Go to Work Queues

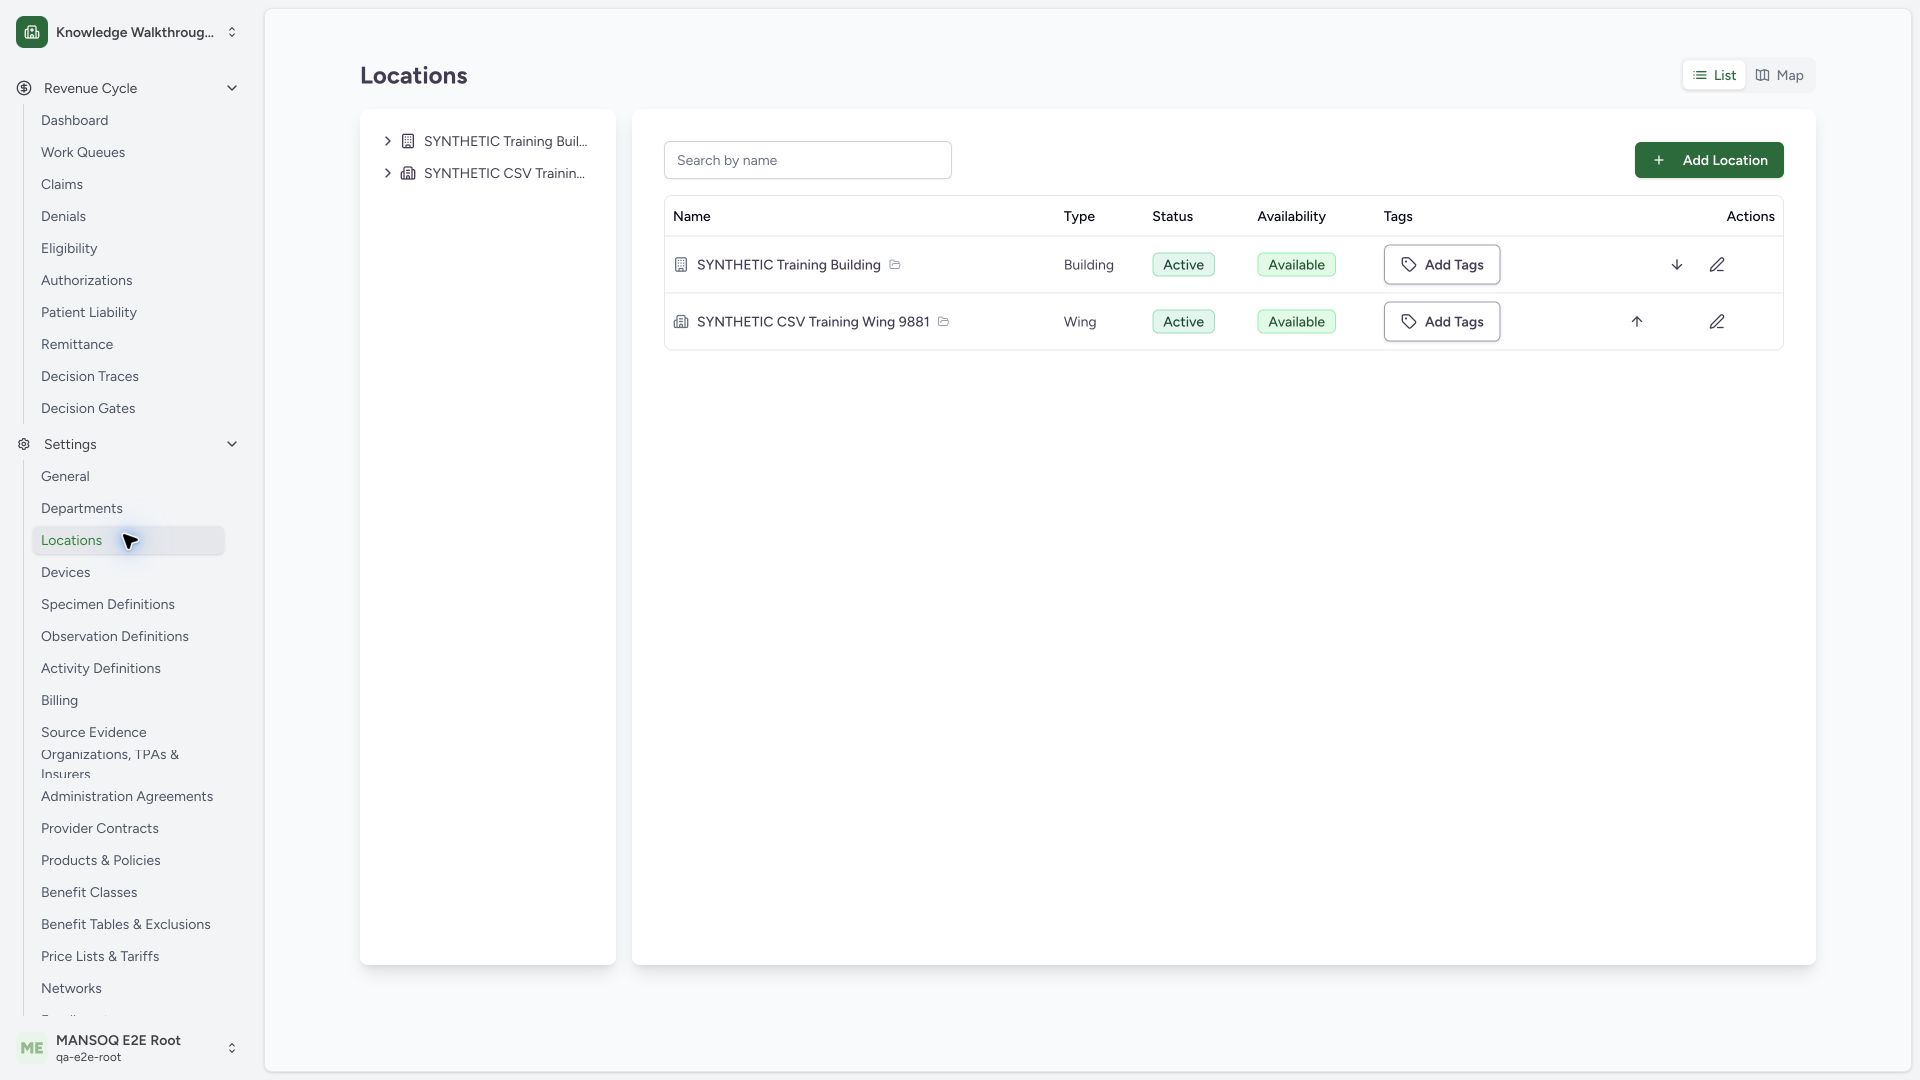(128, 152)
